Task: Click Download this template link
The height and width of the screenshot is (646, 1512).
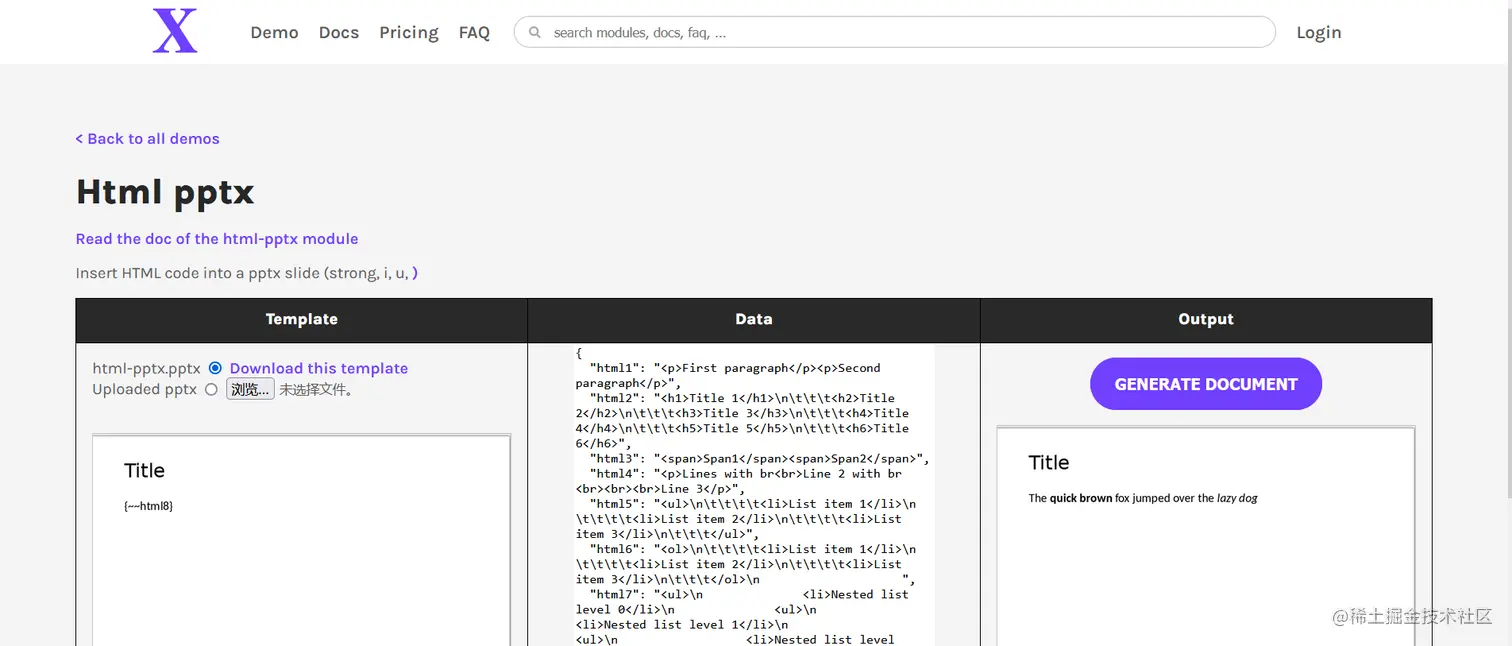Action: point(319,368)
